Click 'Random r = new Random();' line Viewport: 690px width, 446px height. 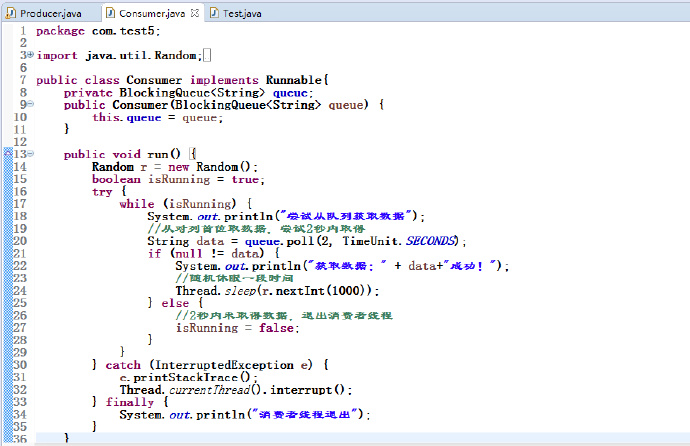coord(175,167)
